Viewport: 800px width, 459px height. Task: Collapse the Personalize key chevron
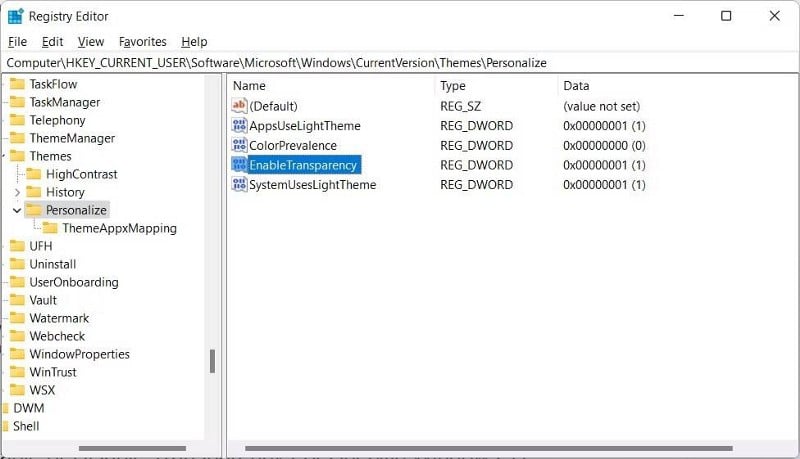(x=17, y=210)
